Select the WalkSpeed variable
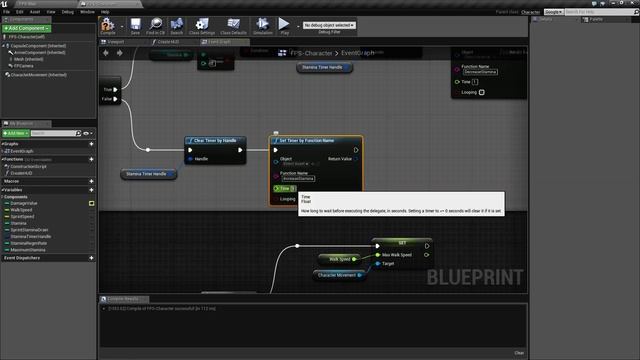 pyautogui.click(x=21, y=210)
